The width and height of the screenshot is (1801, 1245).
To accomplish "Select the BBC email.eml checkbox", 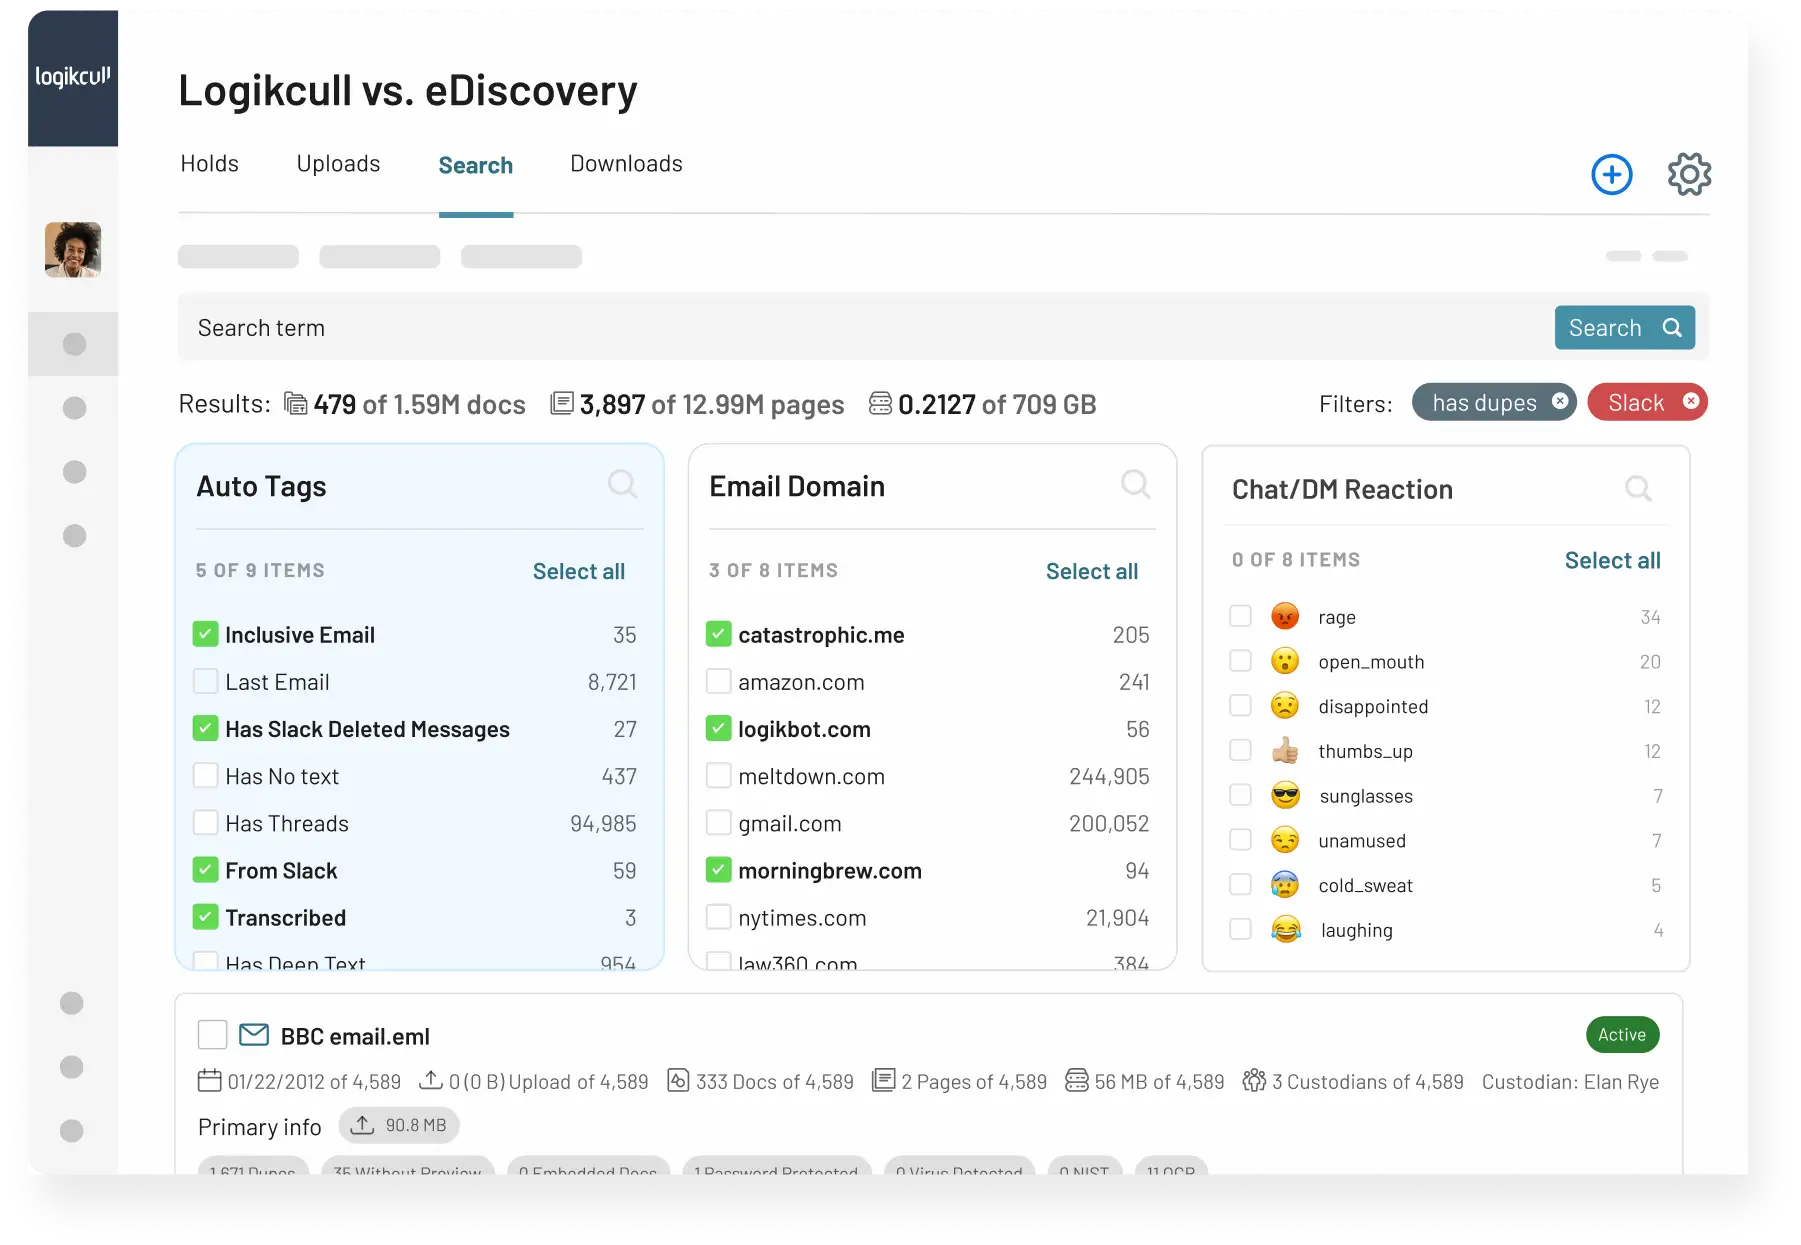I will (x=212, y=1035).
